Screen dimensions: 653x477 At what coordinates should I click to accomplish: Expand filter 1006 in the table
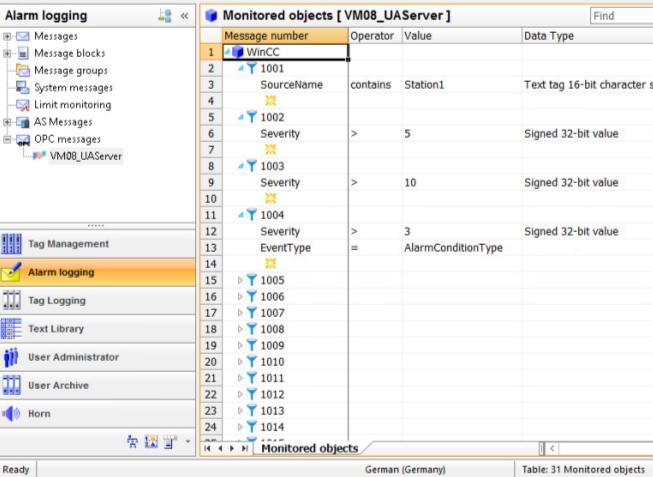[x=240, y=297]
